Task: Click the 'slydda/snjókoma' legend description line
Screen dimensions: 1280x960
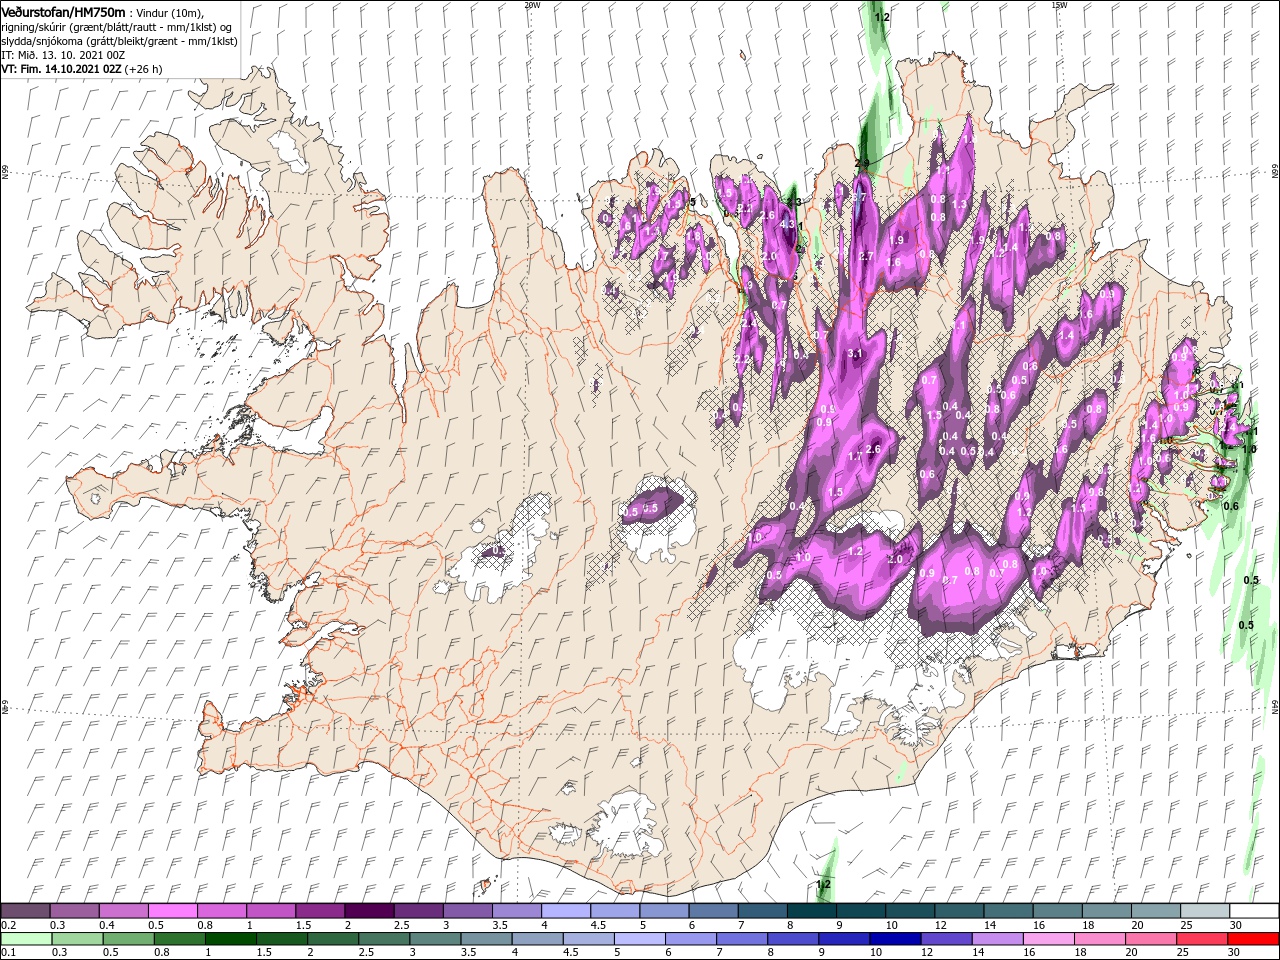Action: pyautogui.click(x=118, y=41)
